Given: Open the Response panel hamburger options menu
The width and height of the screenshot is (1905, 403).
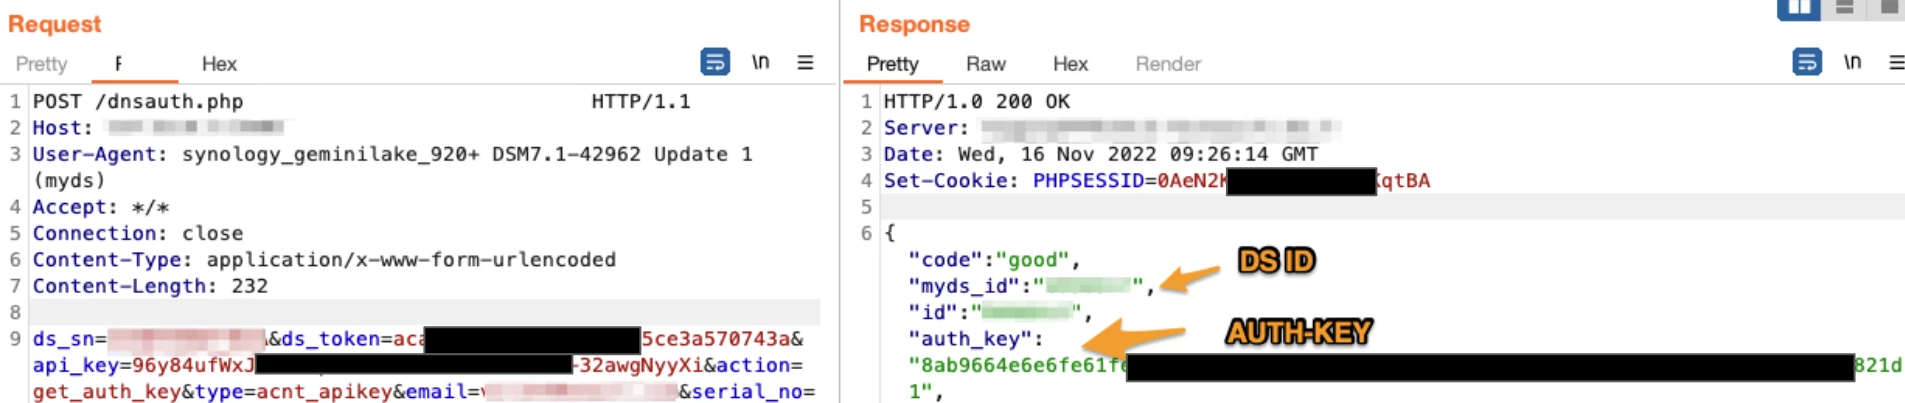Looking at the screenshot, I should (x=1895, y=62).
